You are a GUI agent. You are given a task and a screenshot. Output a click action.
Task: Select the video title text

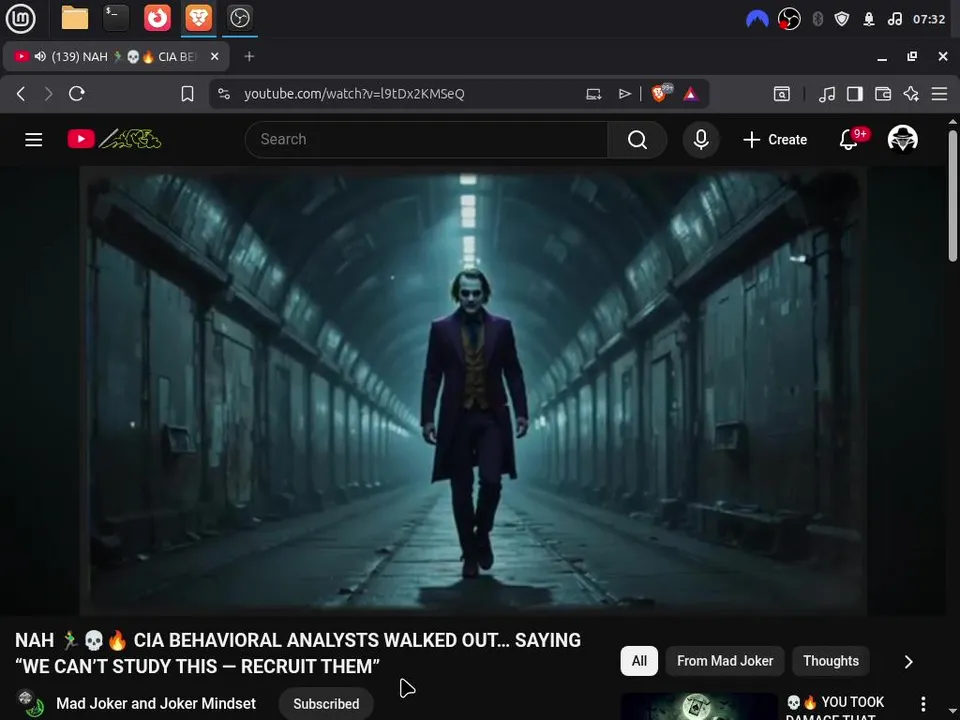298,653
